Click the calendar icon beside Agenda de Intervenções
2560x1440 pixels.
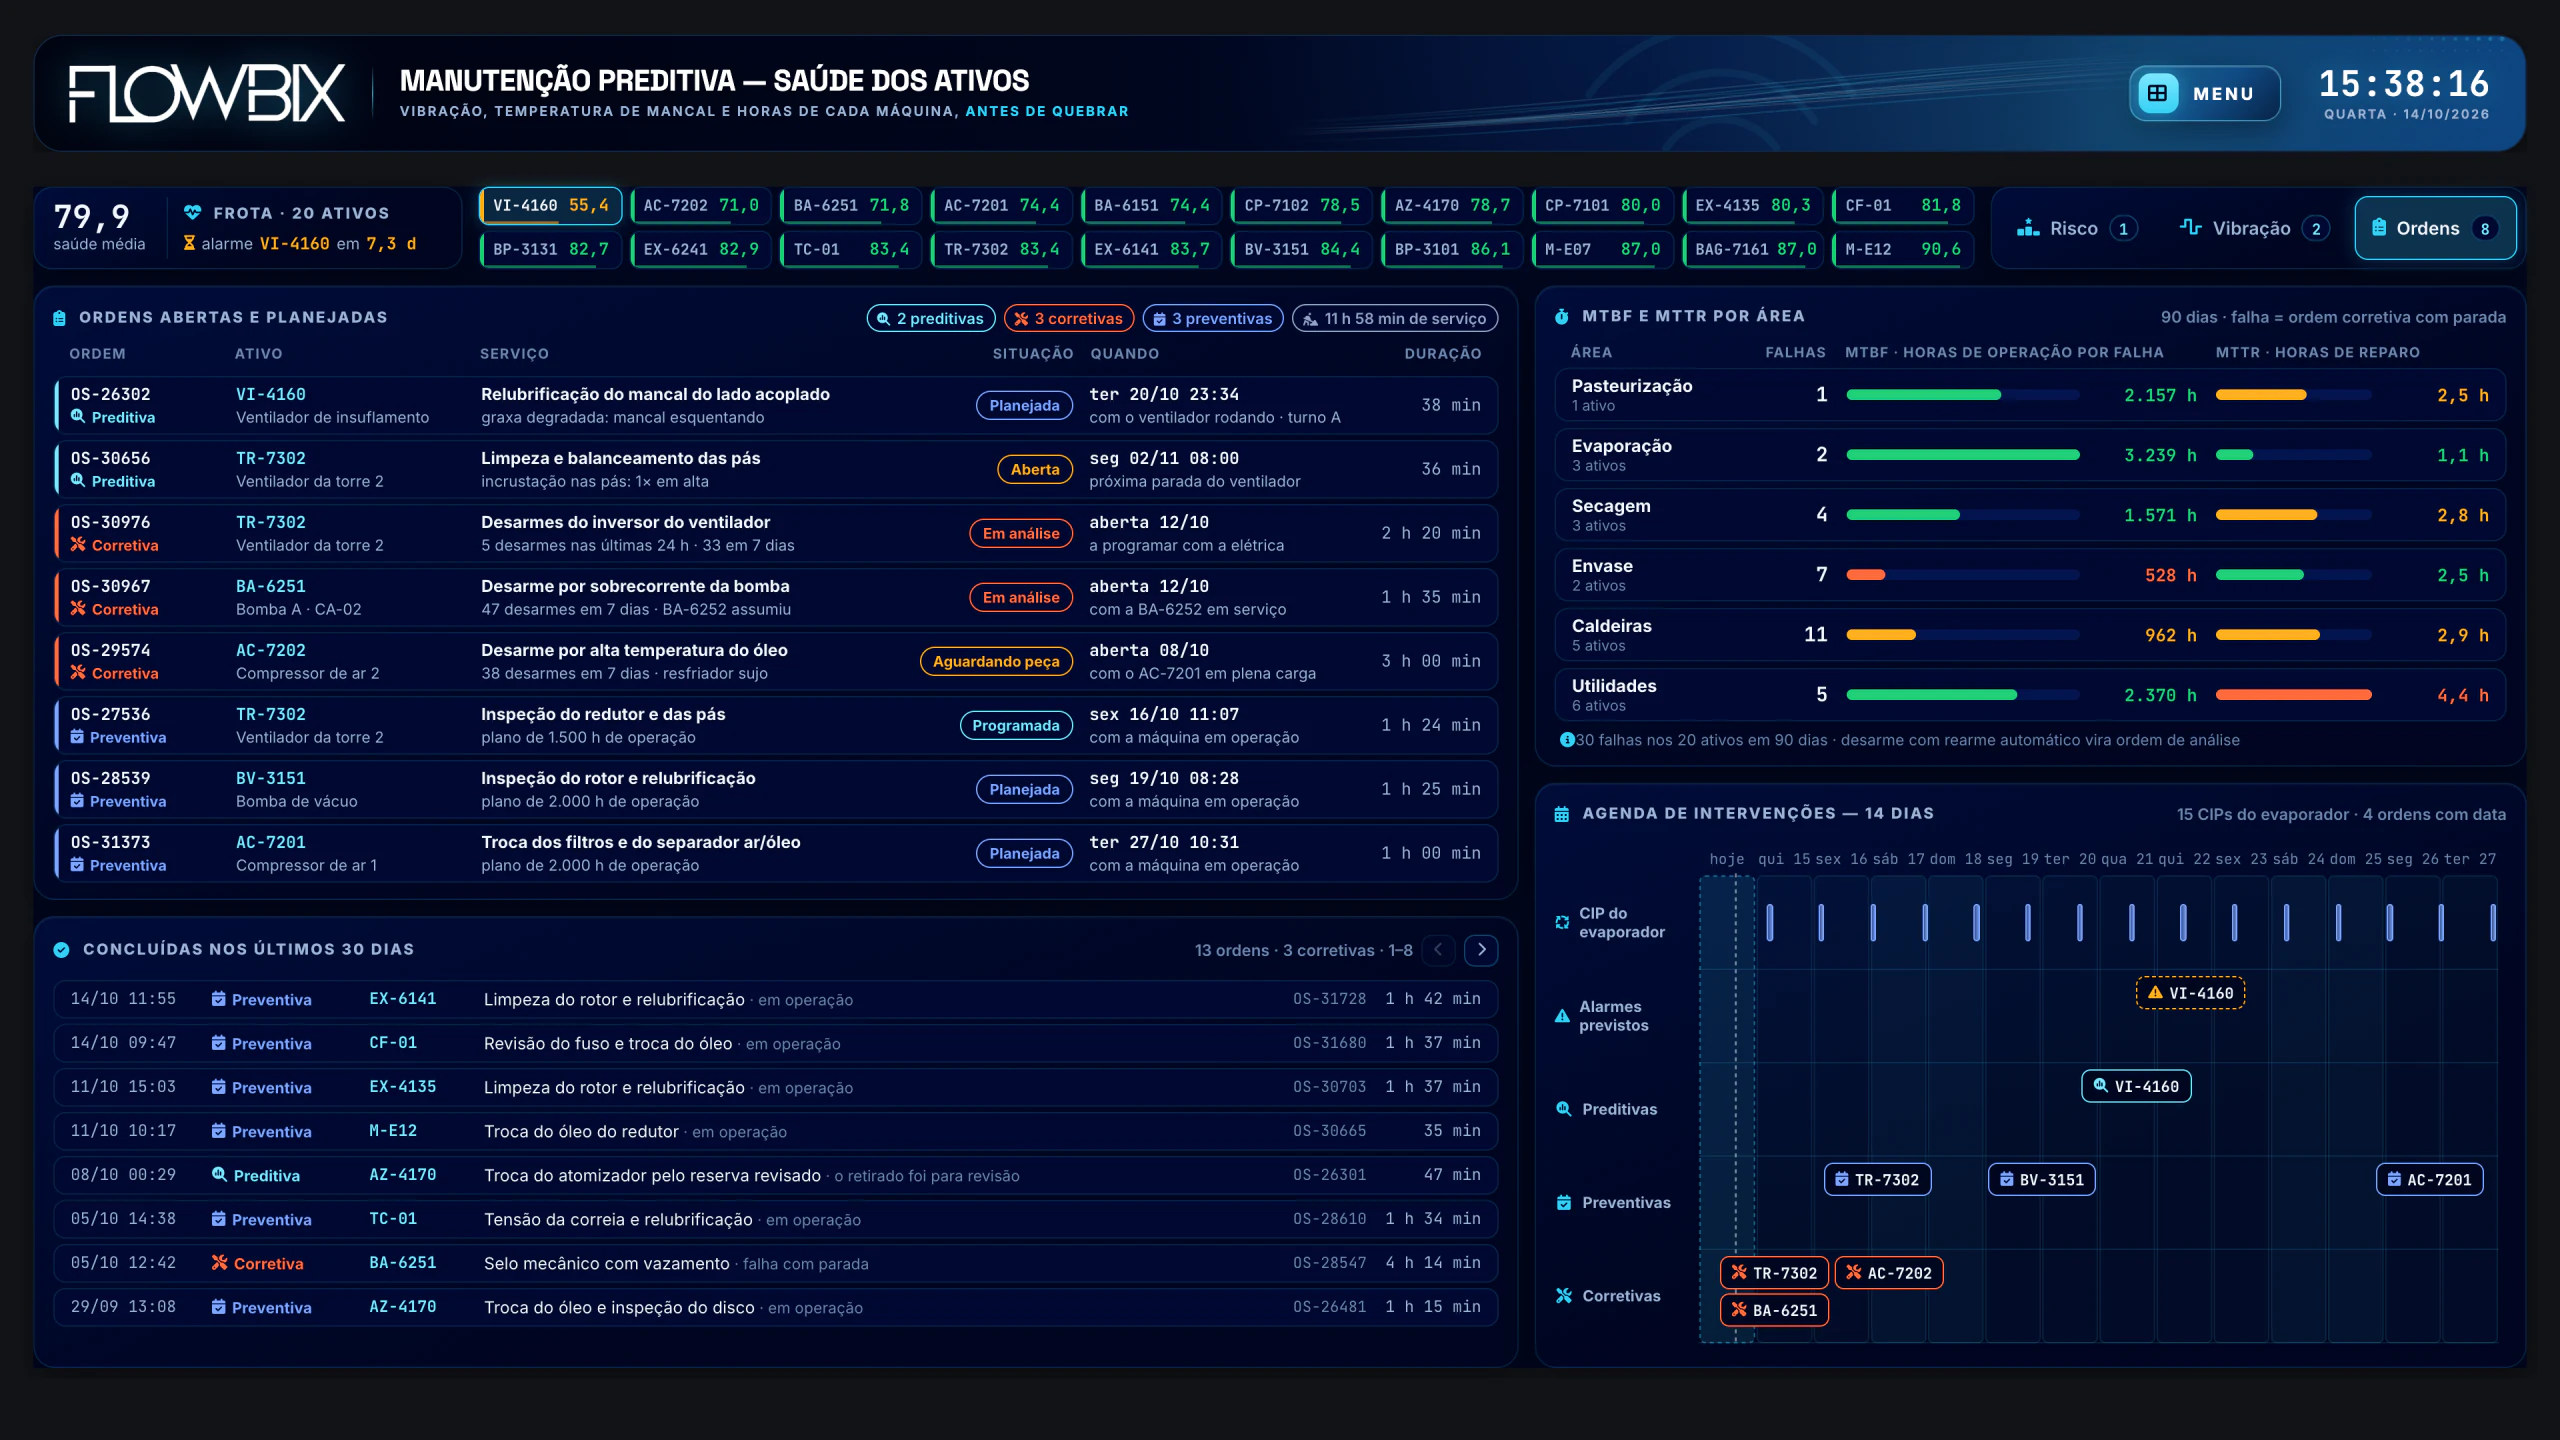pos(1562,814)
